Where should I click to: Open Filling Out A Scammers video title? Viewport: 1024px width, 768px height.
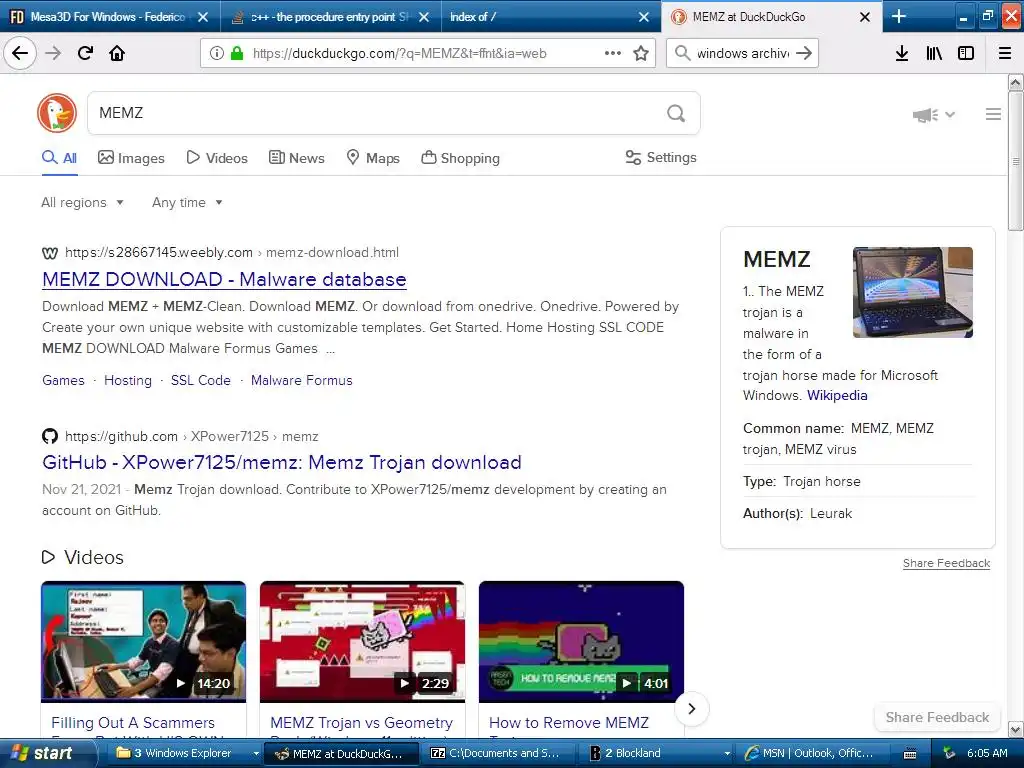coord(133,723)
